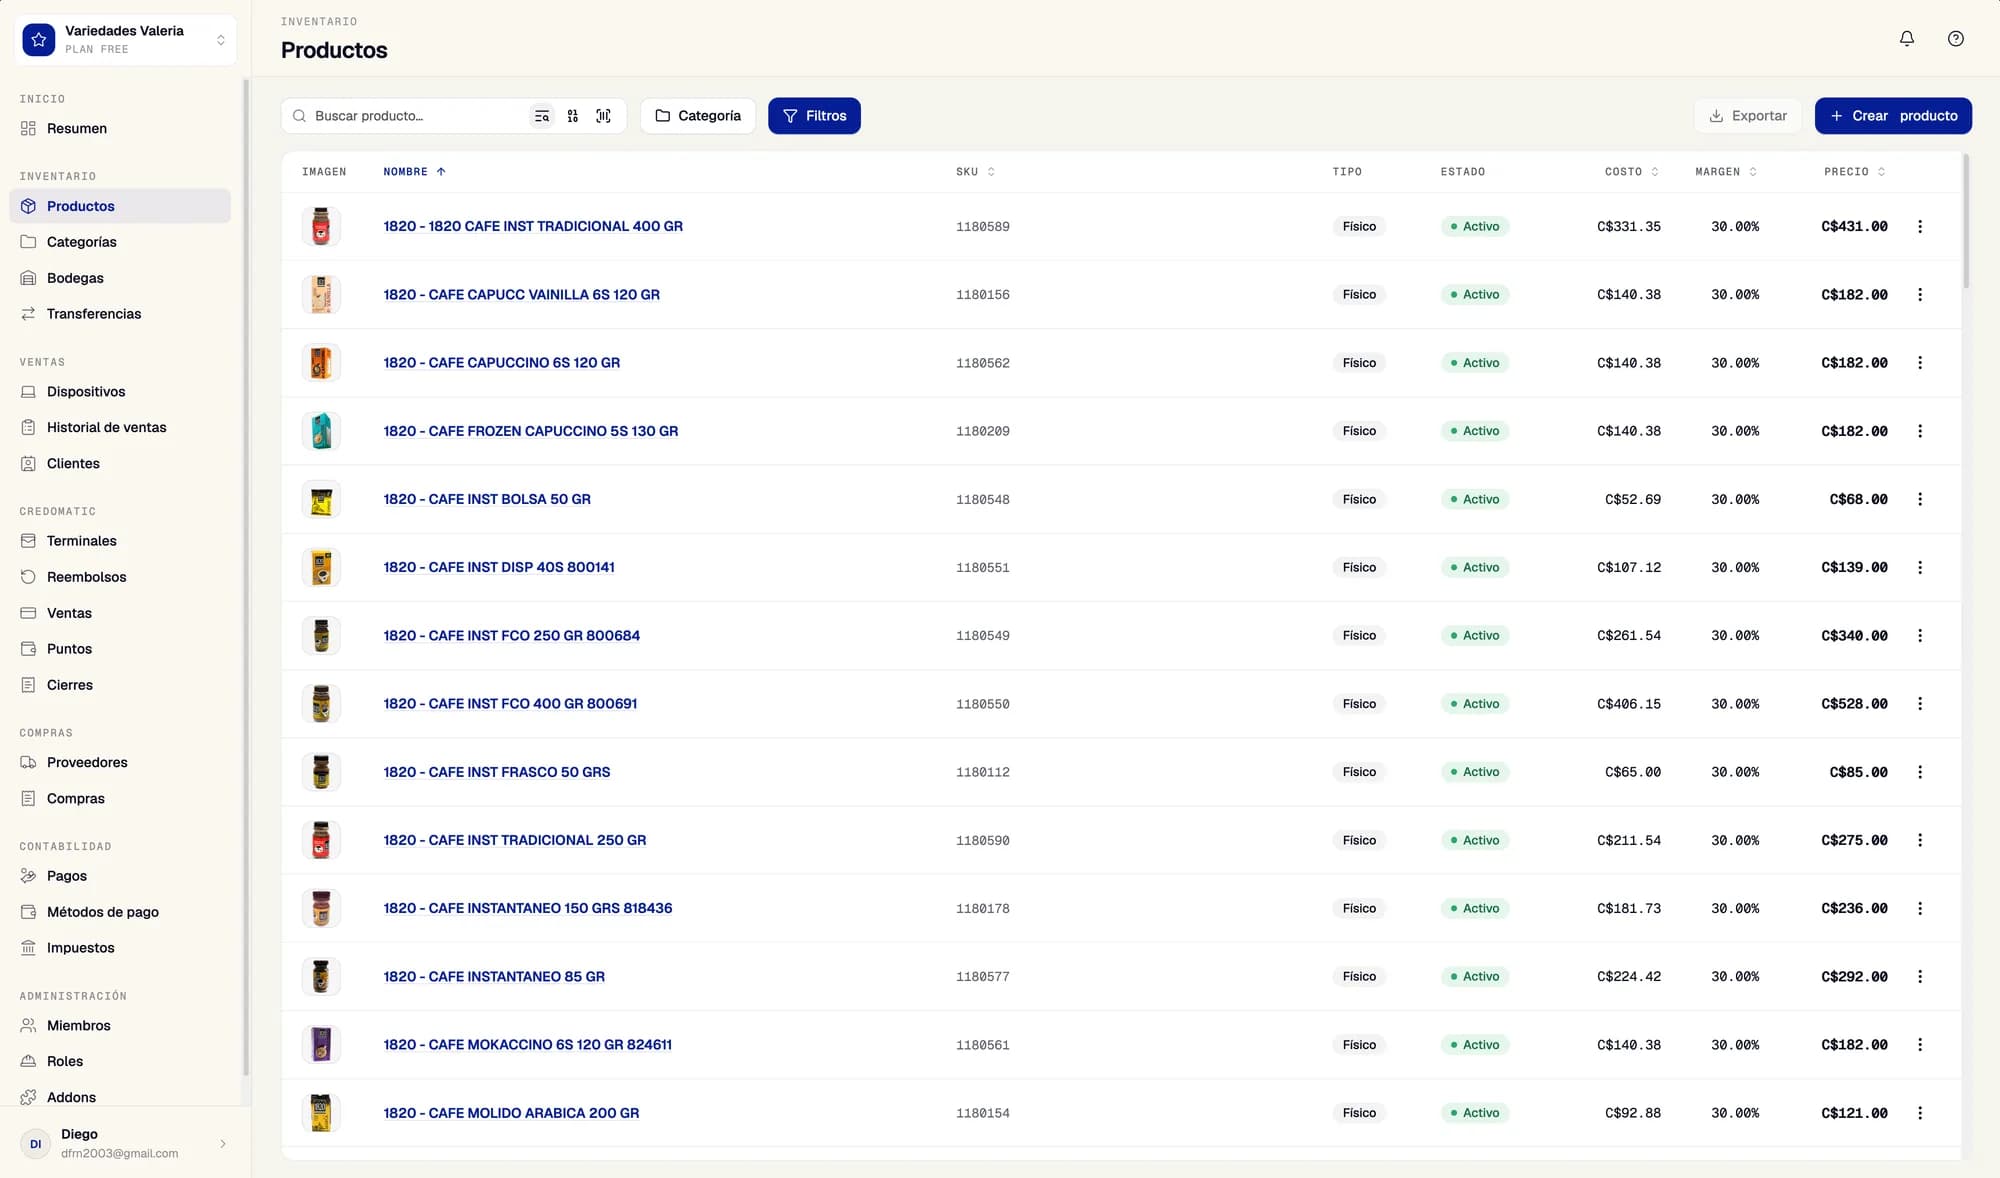Open row actions for CAFE CAPUCC VAINILLA 6S 120 GR
Viewport: 2000px width, 1178px height.
(x=1920, y=295)
